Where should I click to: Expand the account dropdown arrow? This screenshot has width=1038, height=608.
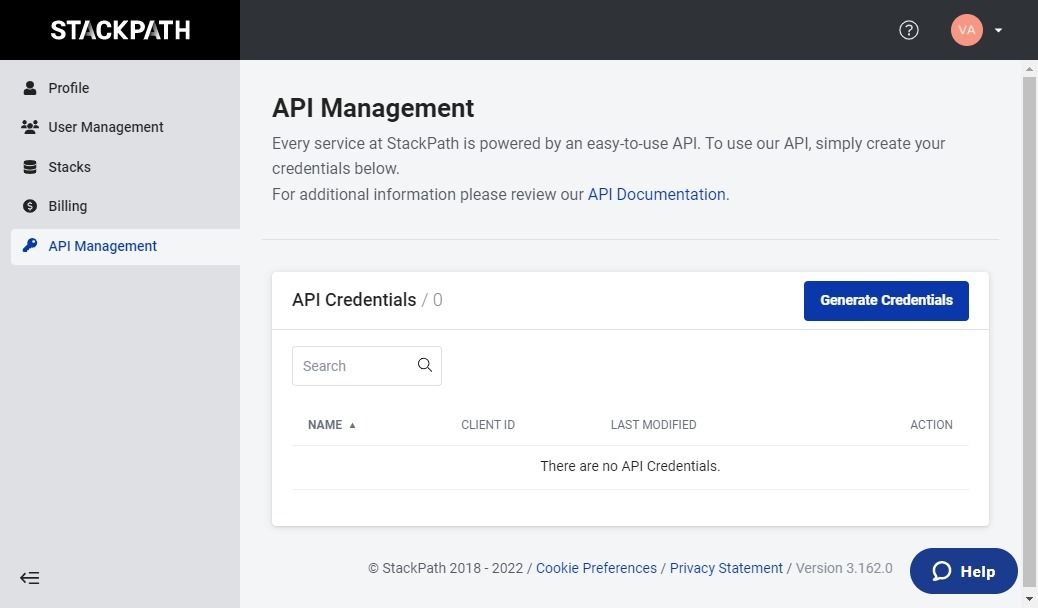998,30
